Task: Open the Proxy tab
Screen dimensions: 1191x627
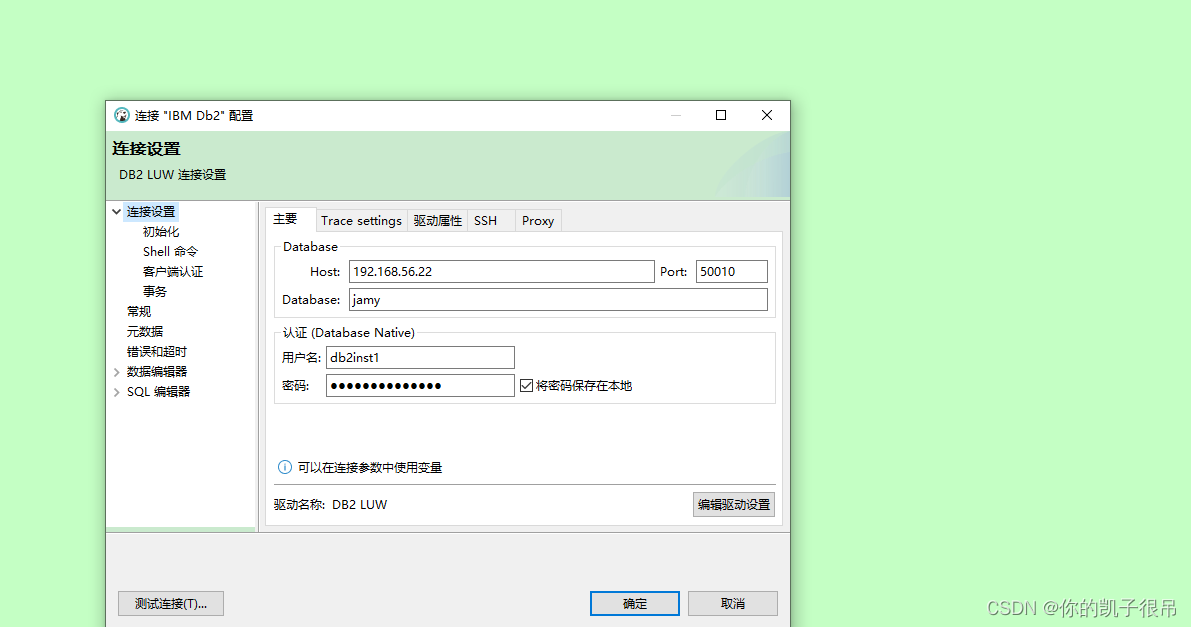Action: tap(538, 220)
